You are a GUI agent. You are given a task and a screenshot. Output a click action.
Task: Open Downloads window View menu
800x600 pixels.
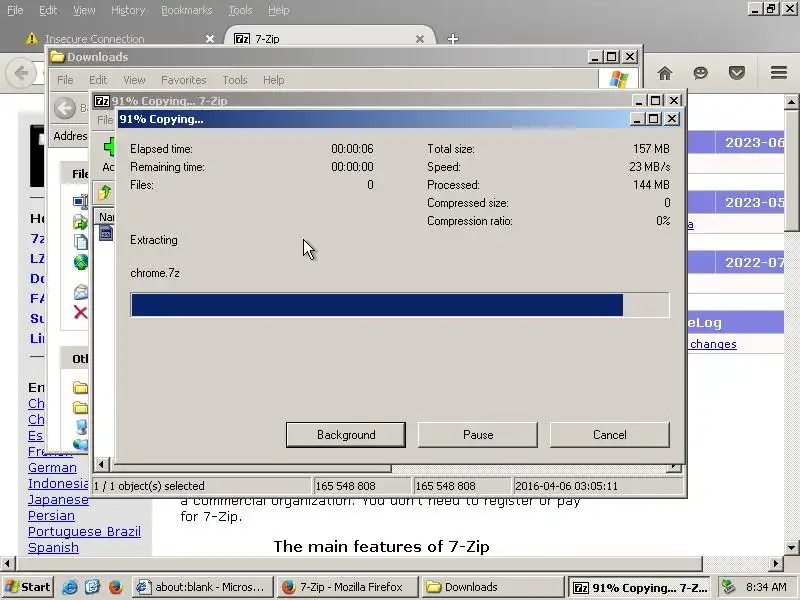[x=134, y=80]
